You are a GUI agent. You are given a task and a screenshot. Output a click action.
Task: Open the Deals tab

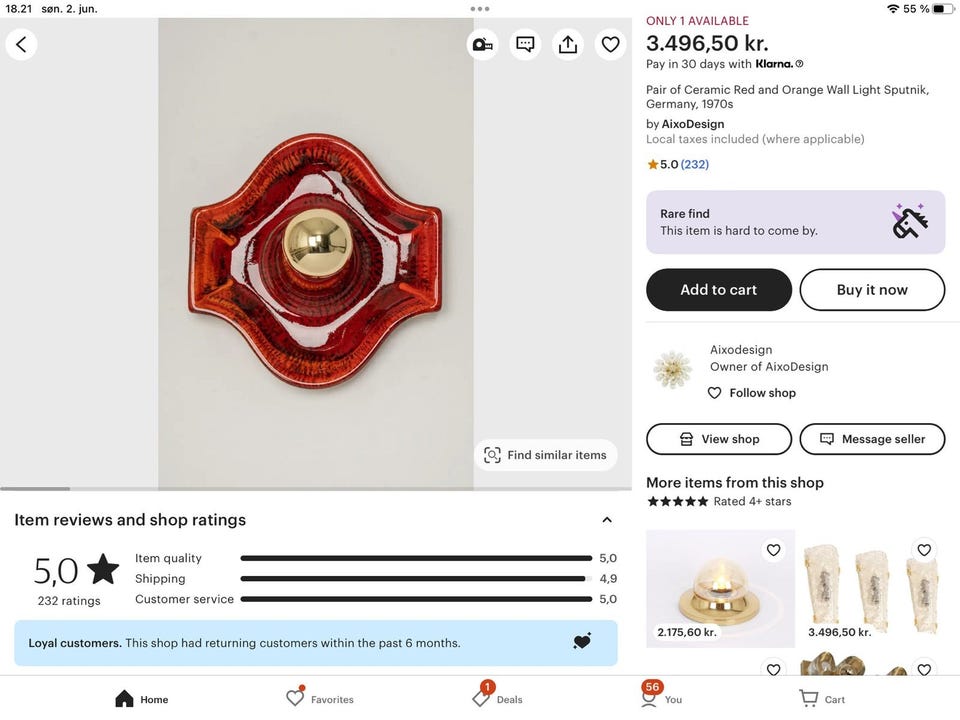(482, 698)
